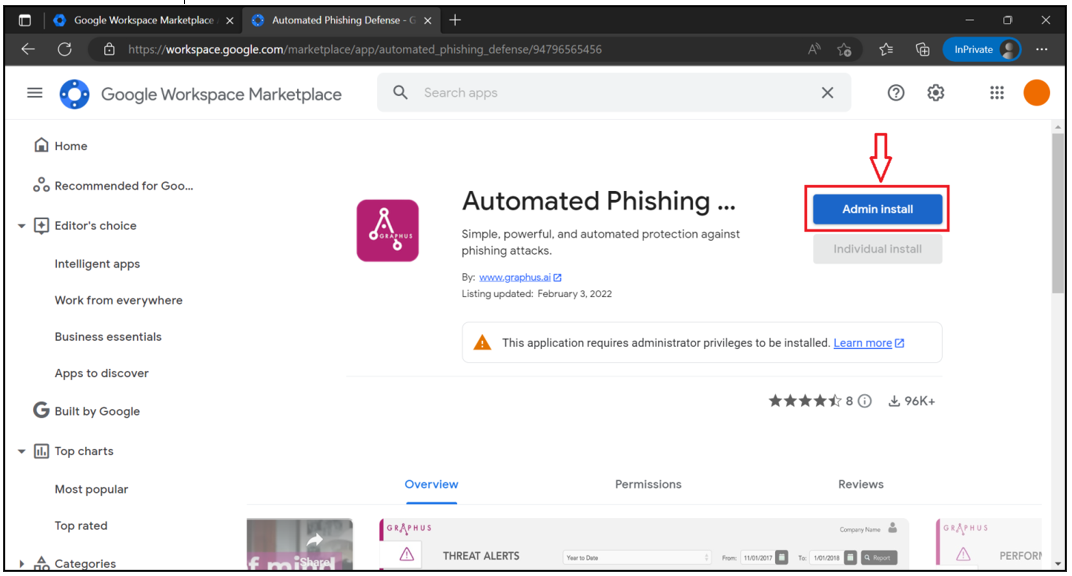
Task: Open the Google apps grid launcher
Action: tap(997, 93)
